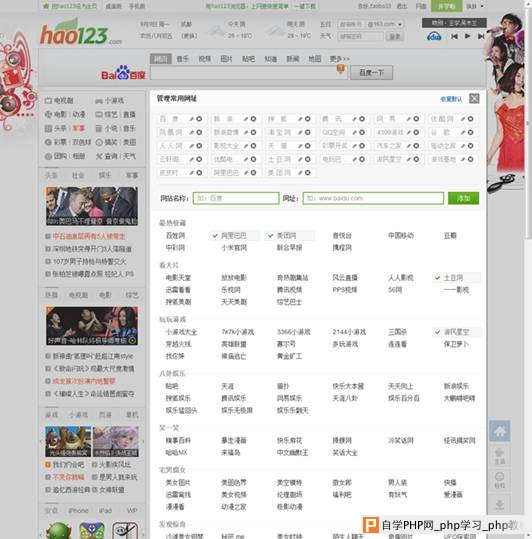Focus the 网站名称 site name field
The height and width of the screenshot is (539, 532).
point(236,198)
